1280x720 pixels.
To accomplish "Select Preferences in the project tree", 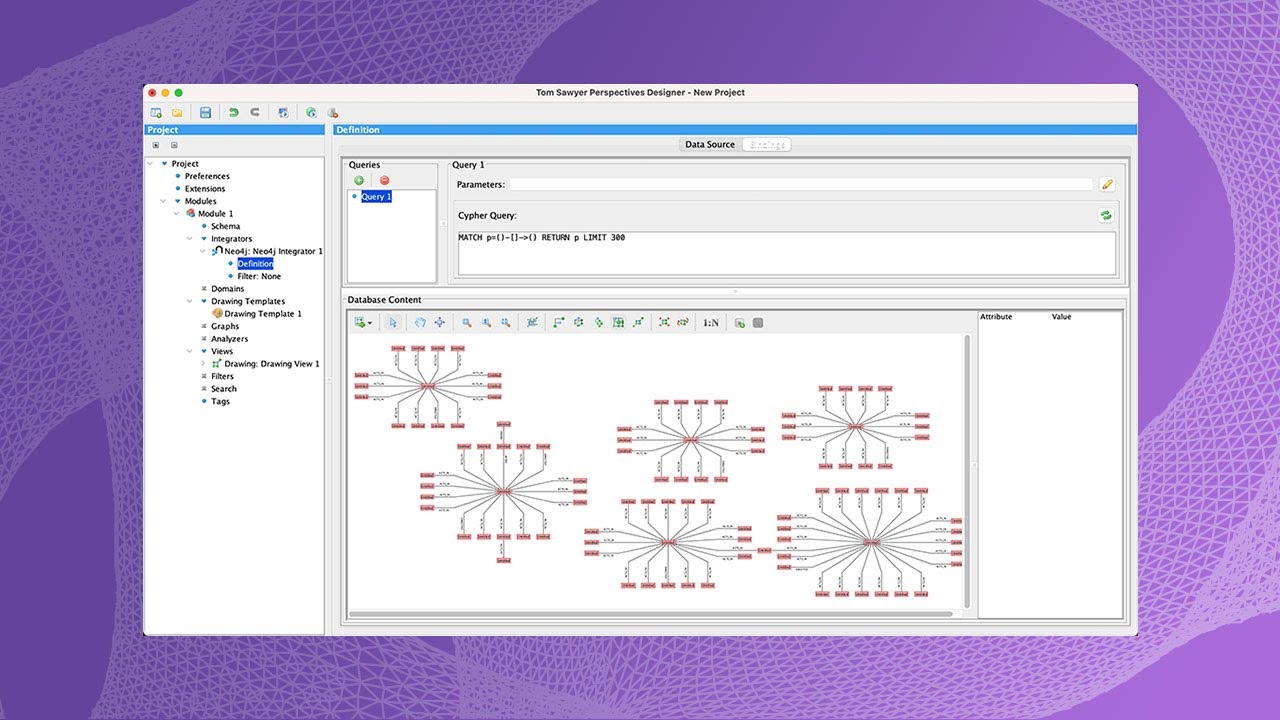I will click(207, 176).
